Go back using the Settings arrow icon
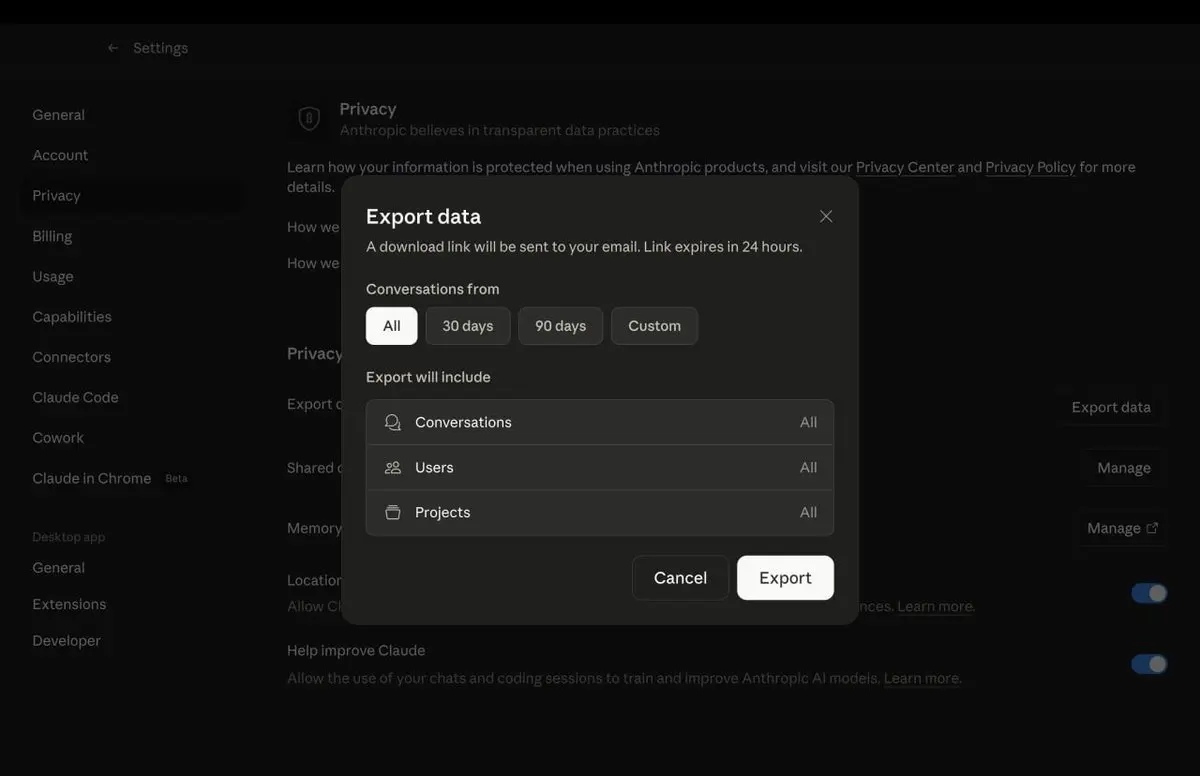The image size is (1200, 776). 113,48
